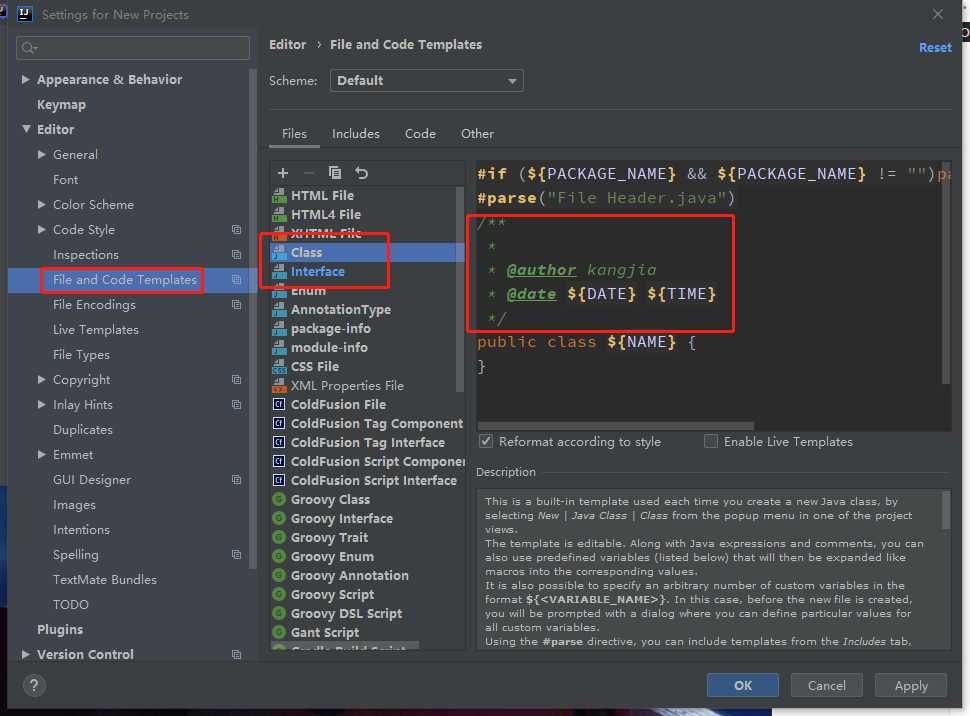Click the HTML File template icon

(x=280, y=196)
